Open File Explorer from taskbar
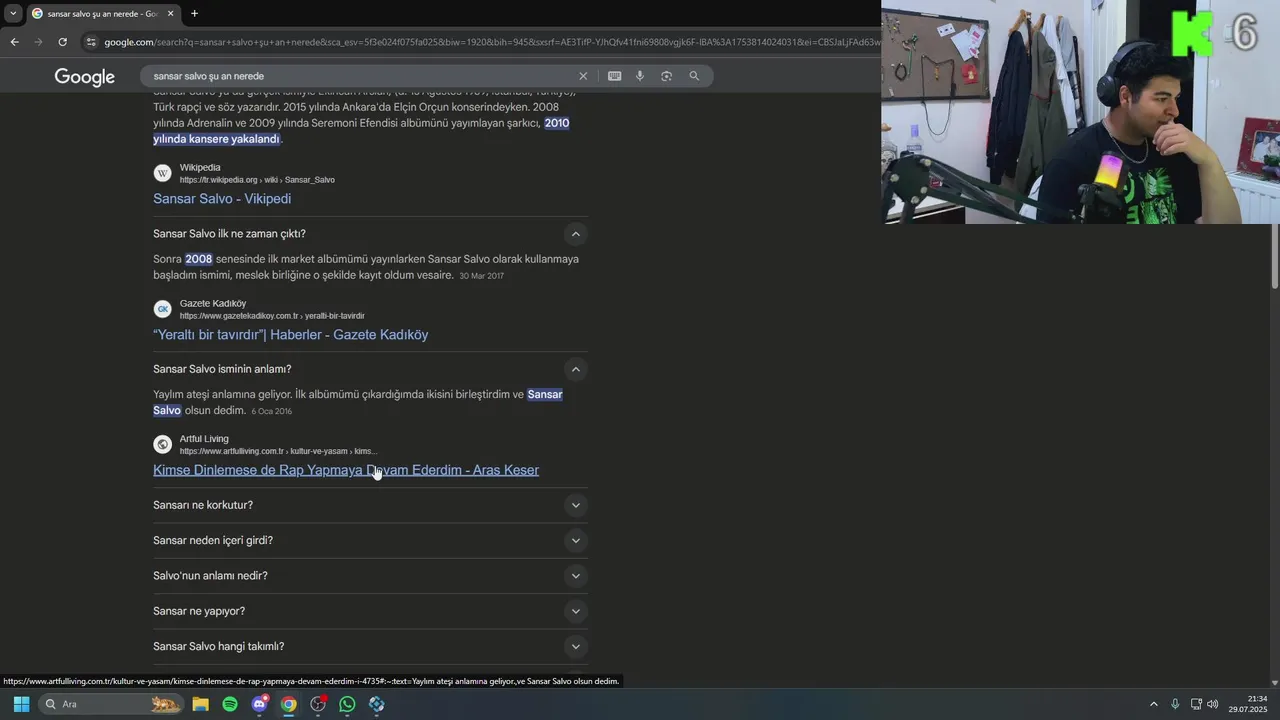1280x720 pixels. (x=200, y=704)
